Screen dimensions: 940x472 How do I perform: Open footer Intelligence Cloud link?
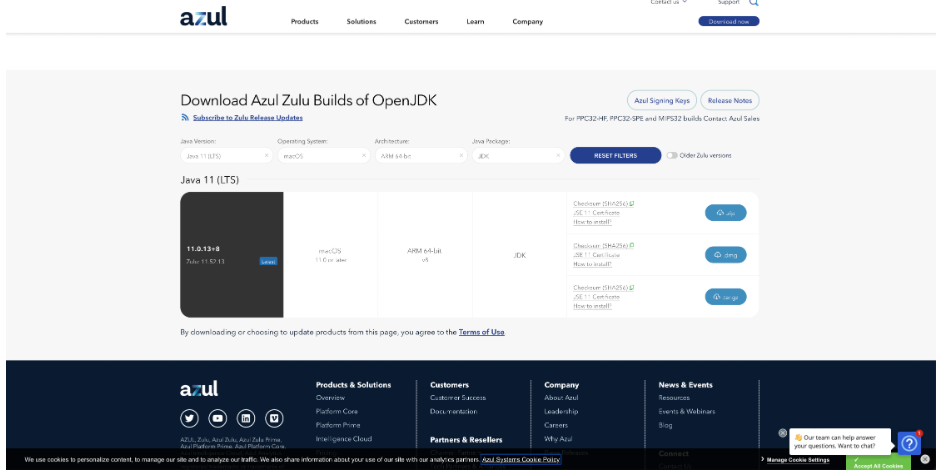click(344, 439)
